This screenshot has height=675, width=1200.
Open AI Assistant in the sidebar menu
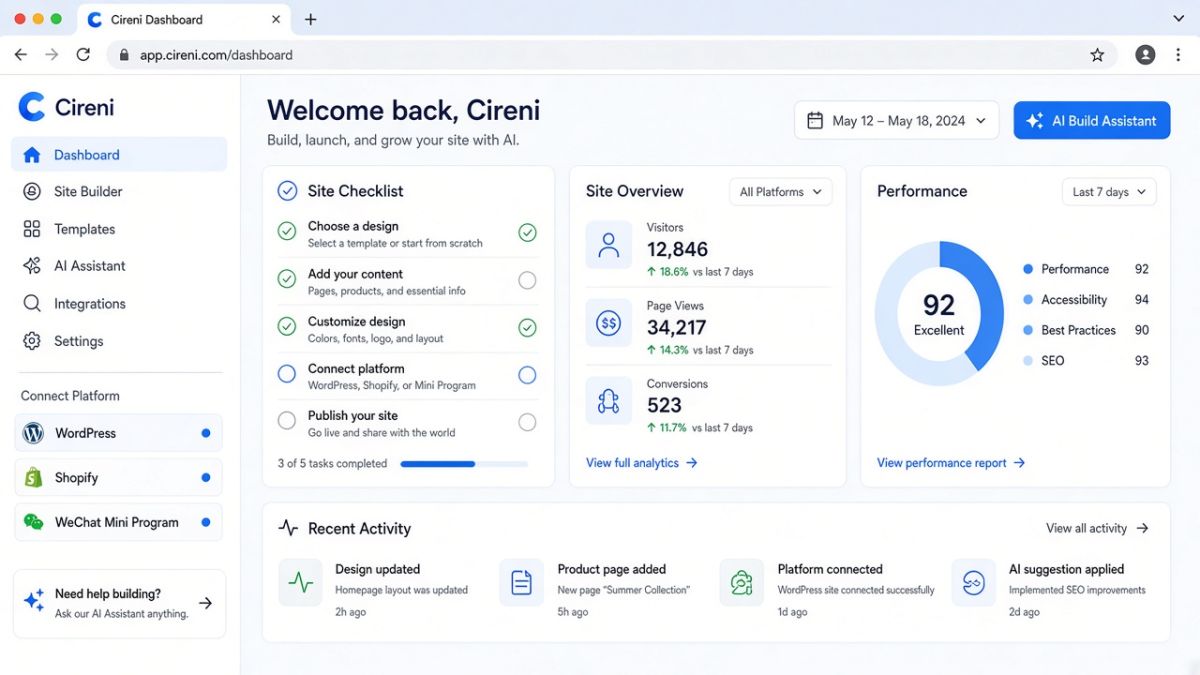(x=119, y=266)
